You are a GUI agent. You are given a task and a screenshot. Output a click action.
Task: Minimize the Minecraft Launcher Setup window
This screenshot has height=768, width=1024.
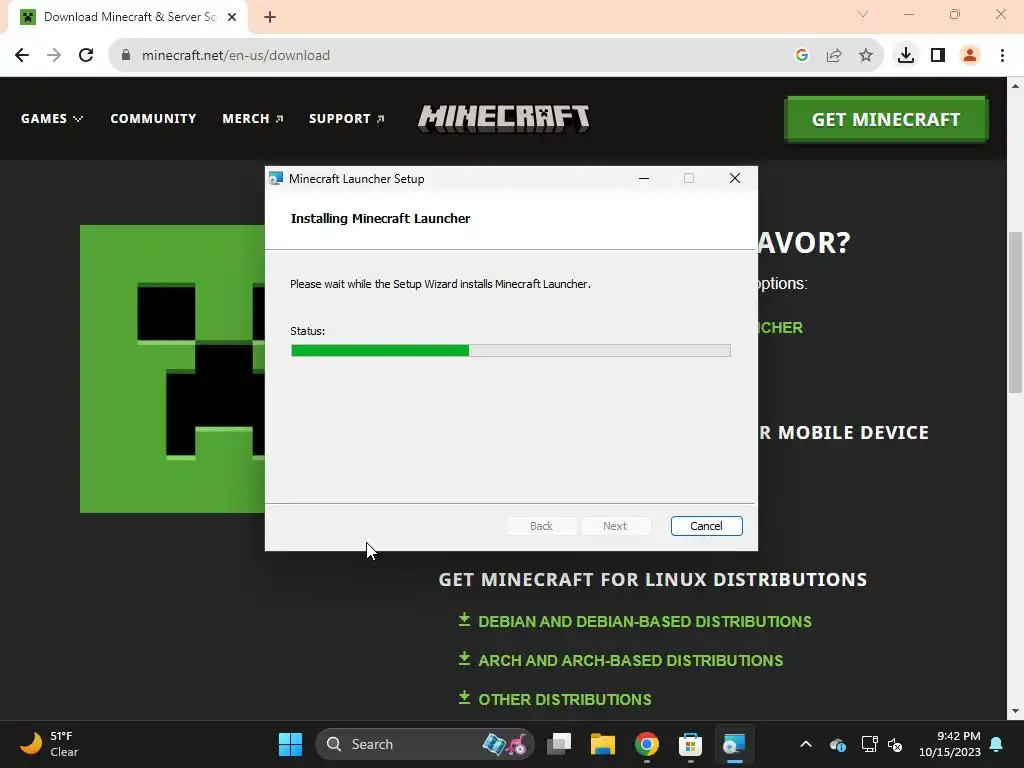[x=644, y=178]
